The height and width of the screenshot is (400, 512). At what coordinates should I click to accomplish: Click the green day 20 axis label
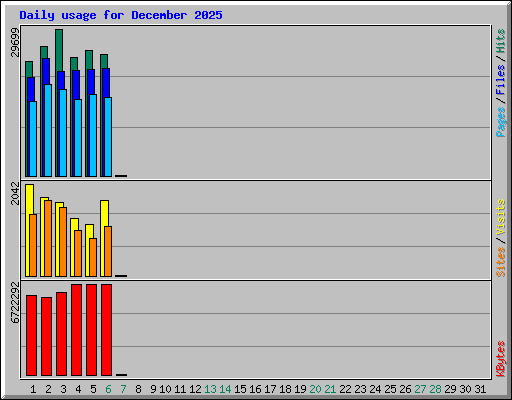point(315,389)
